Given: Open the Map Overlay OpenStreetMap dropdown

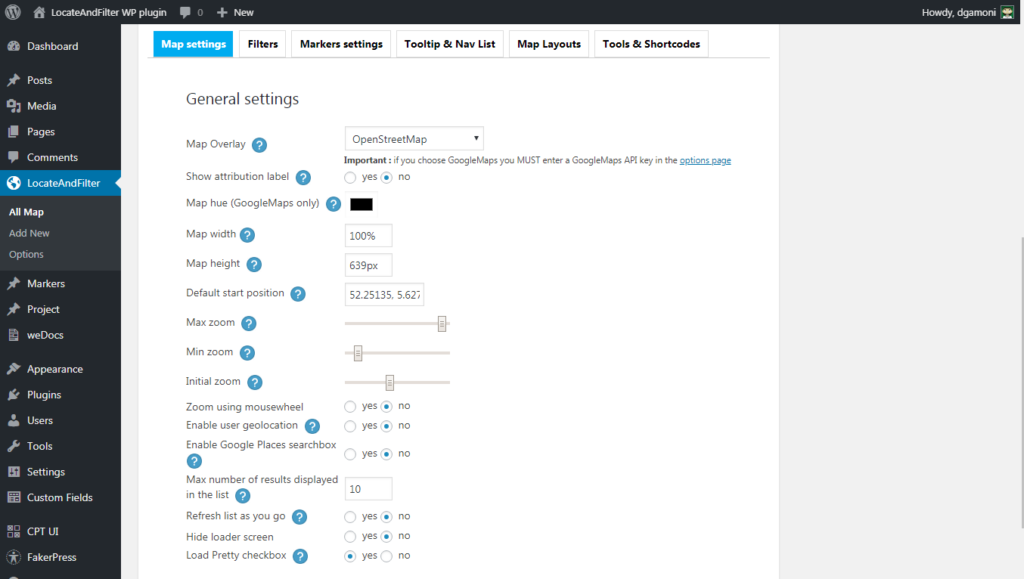Looking at the screenshot, I should (414, 139).
